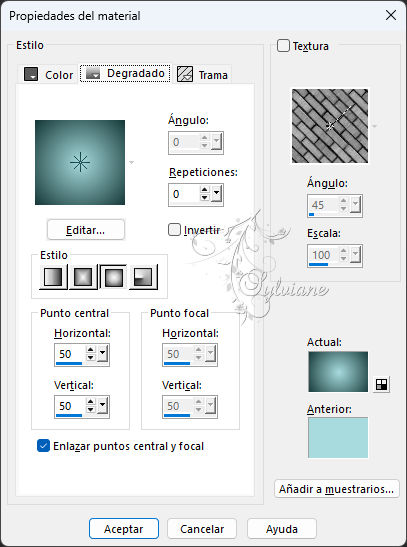Expand the Punto central Horizontal dropdown
The image size is (407, 547).
[103, 354]
